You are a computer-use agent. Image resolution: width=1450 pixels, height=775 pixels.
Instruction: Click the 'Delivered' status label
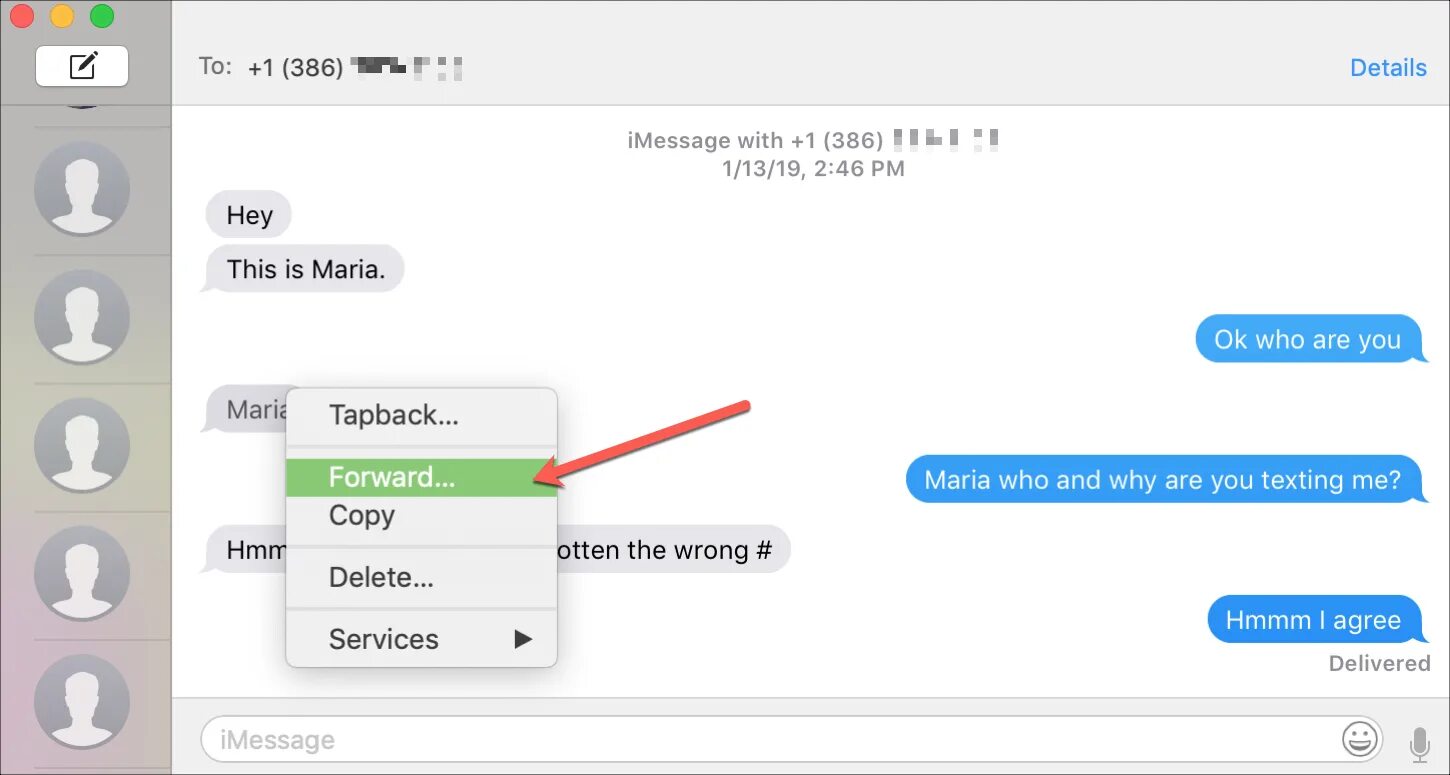click(1379, 663)
